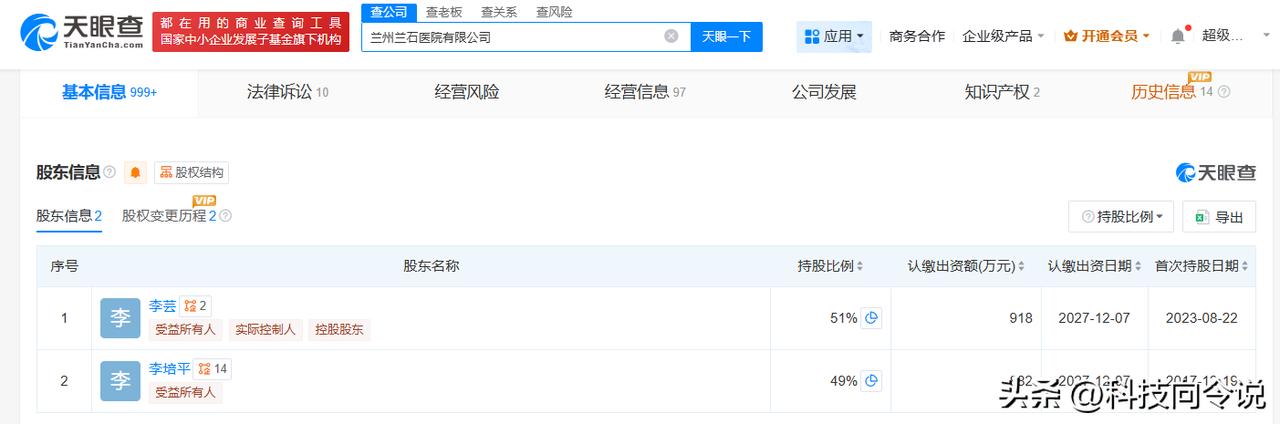
Task: Click 实际控制人 tag on 李芸 row
Action: click(265, 329)
